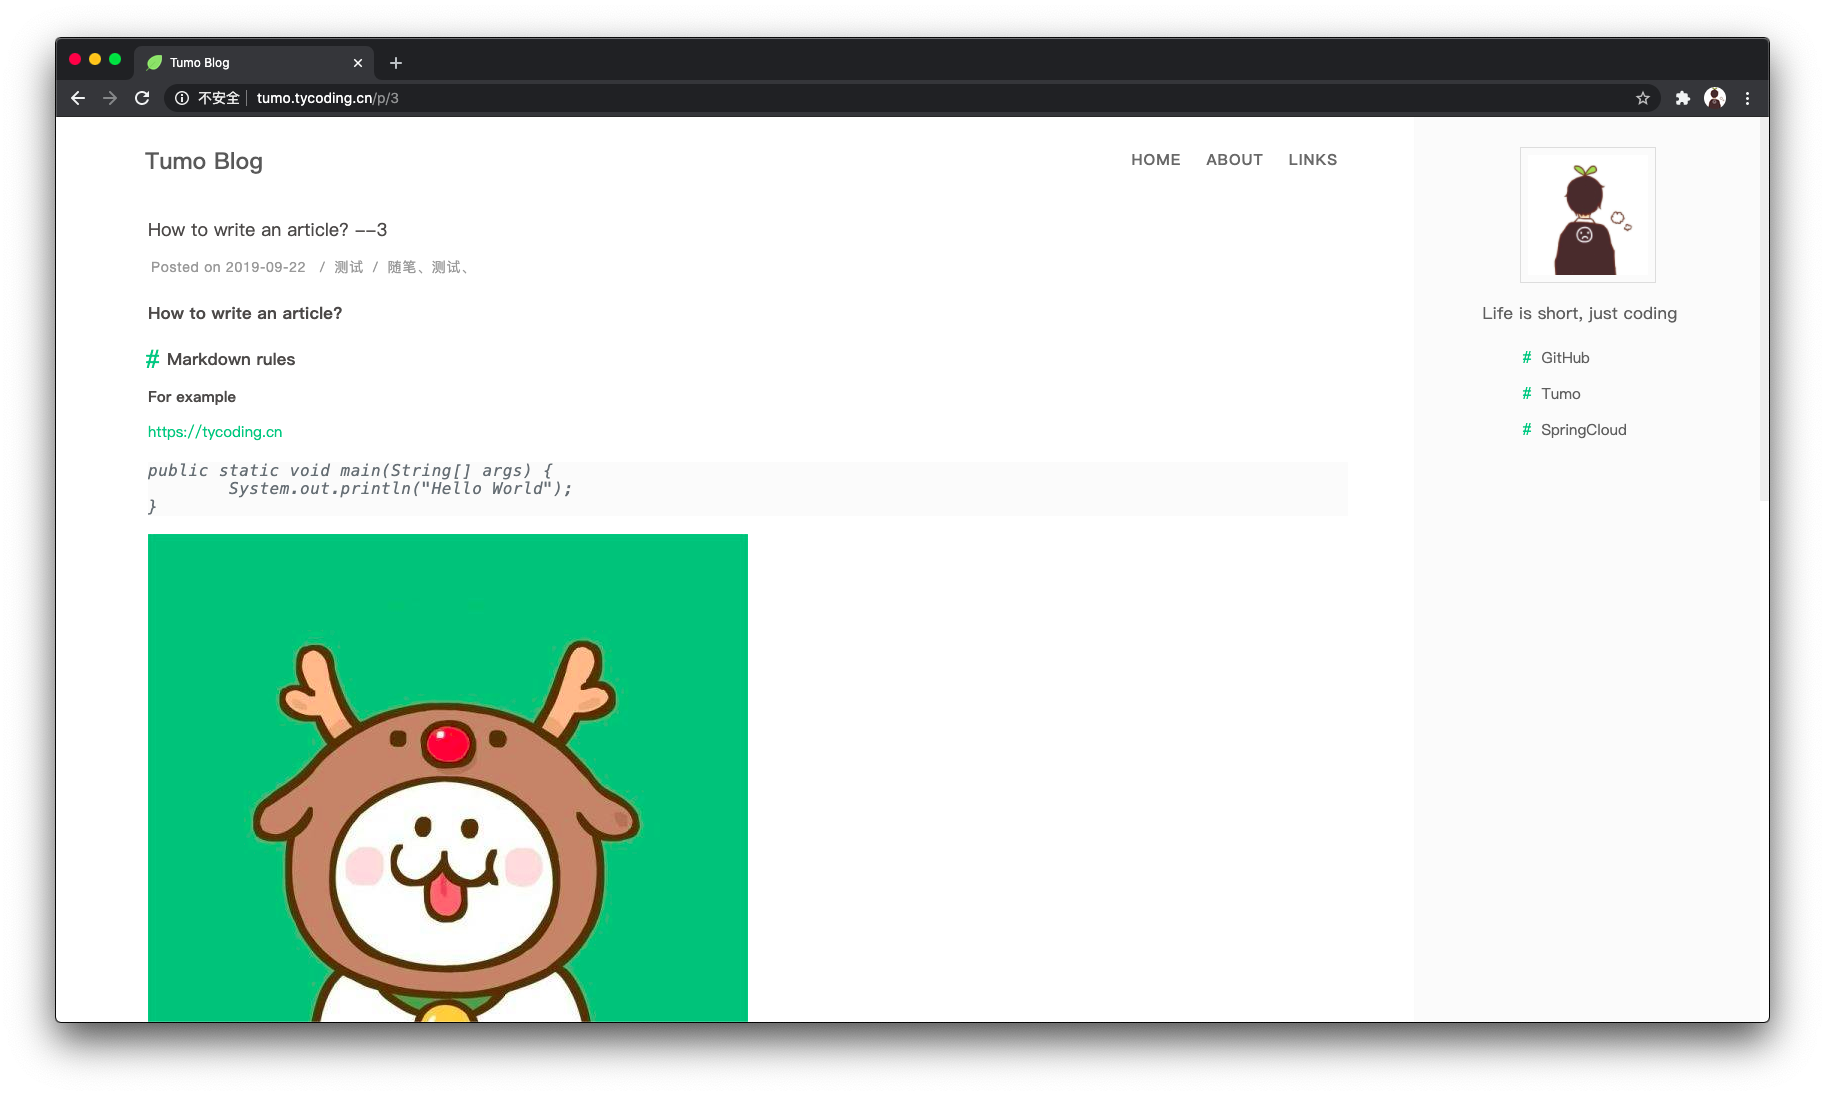
Task: Reload the page with the refresh icon
Action: point(142,98)
